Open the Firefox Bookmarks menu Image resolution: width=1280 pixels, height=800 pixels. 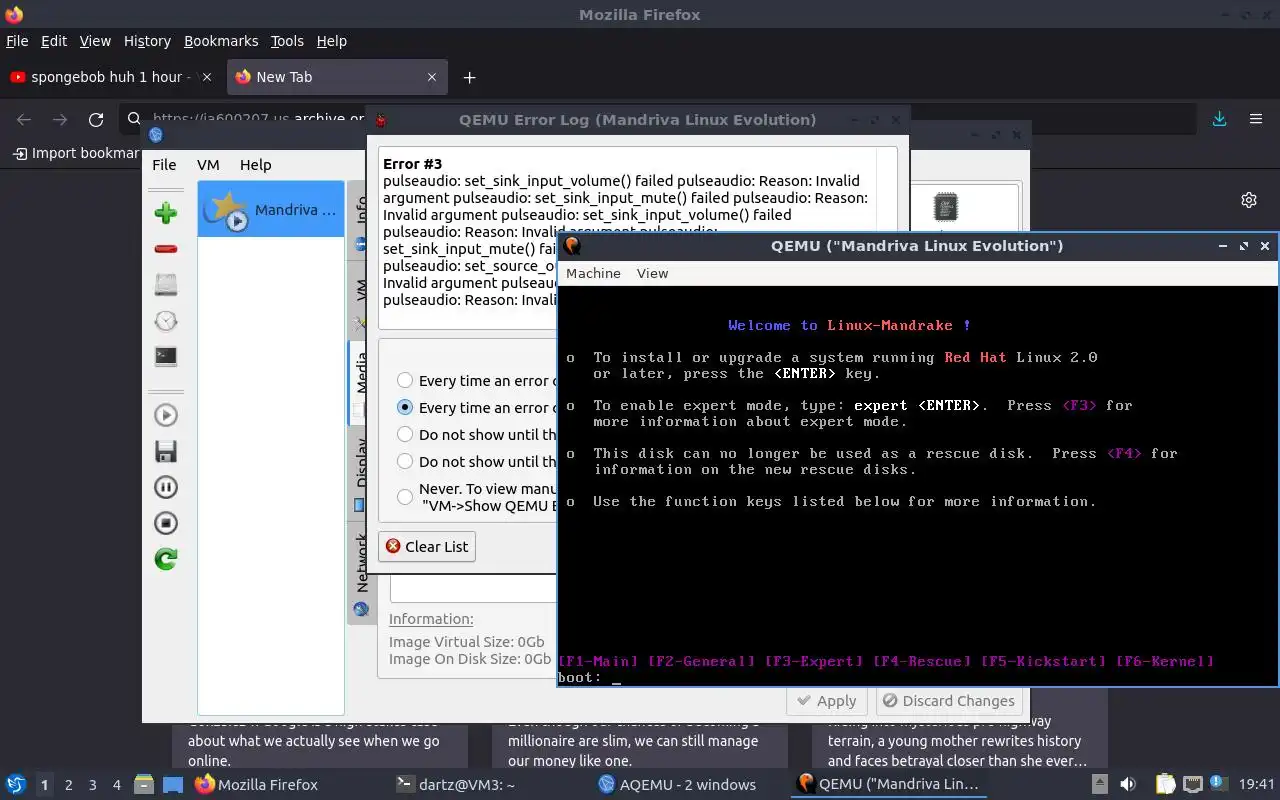click(221, 41)
